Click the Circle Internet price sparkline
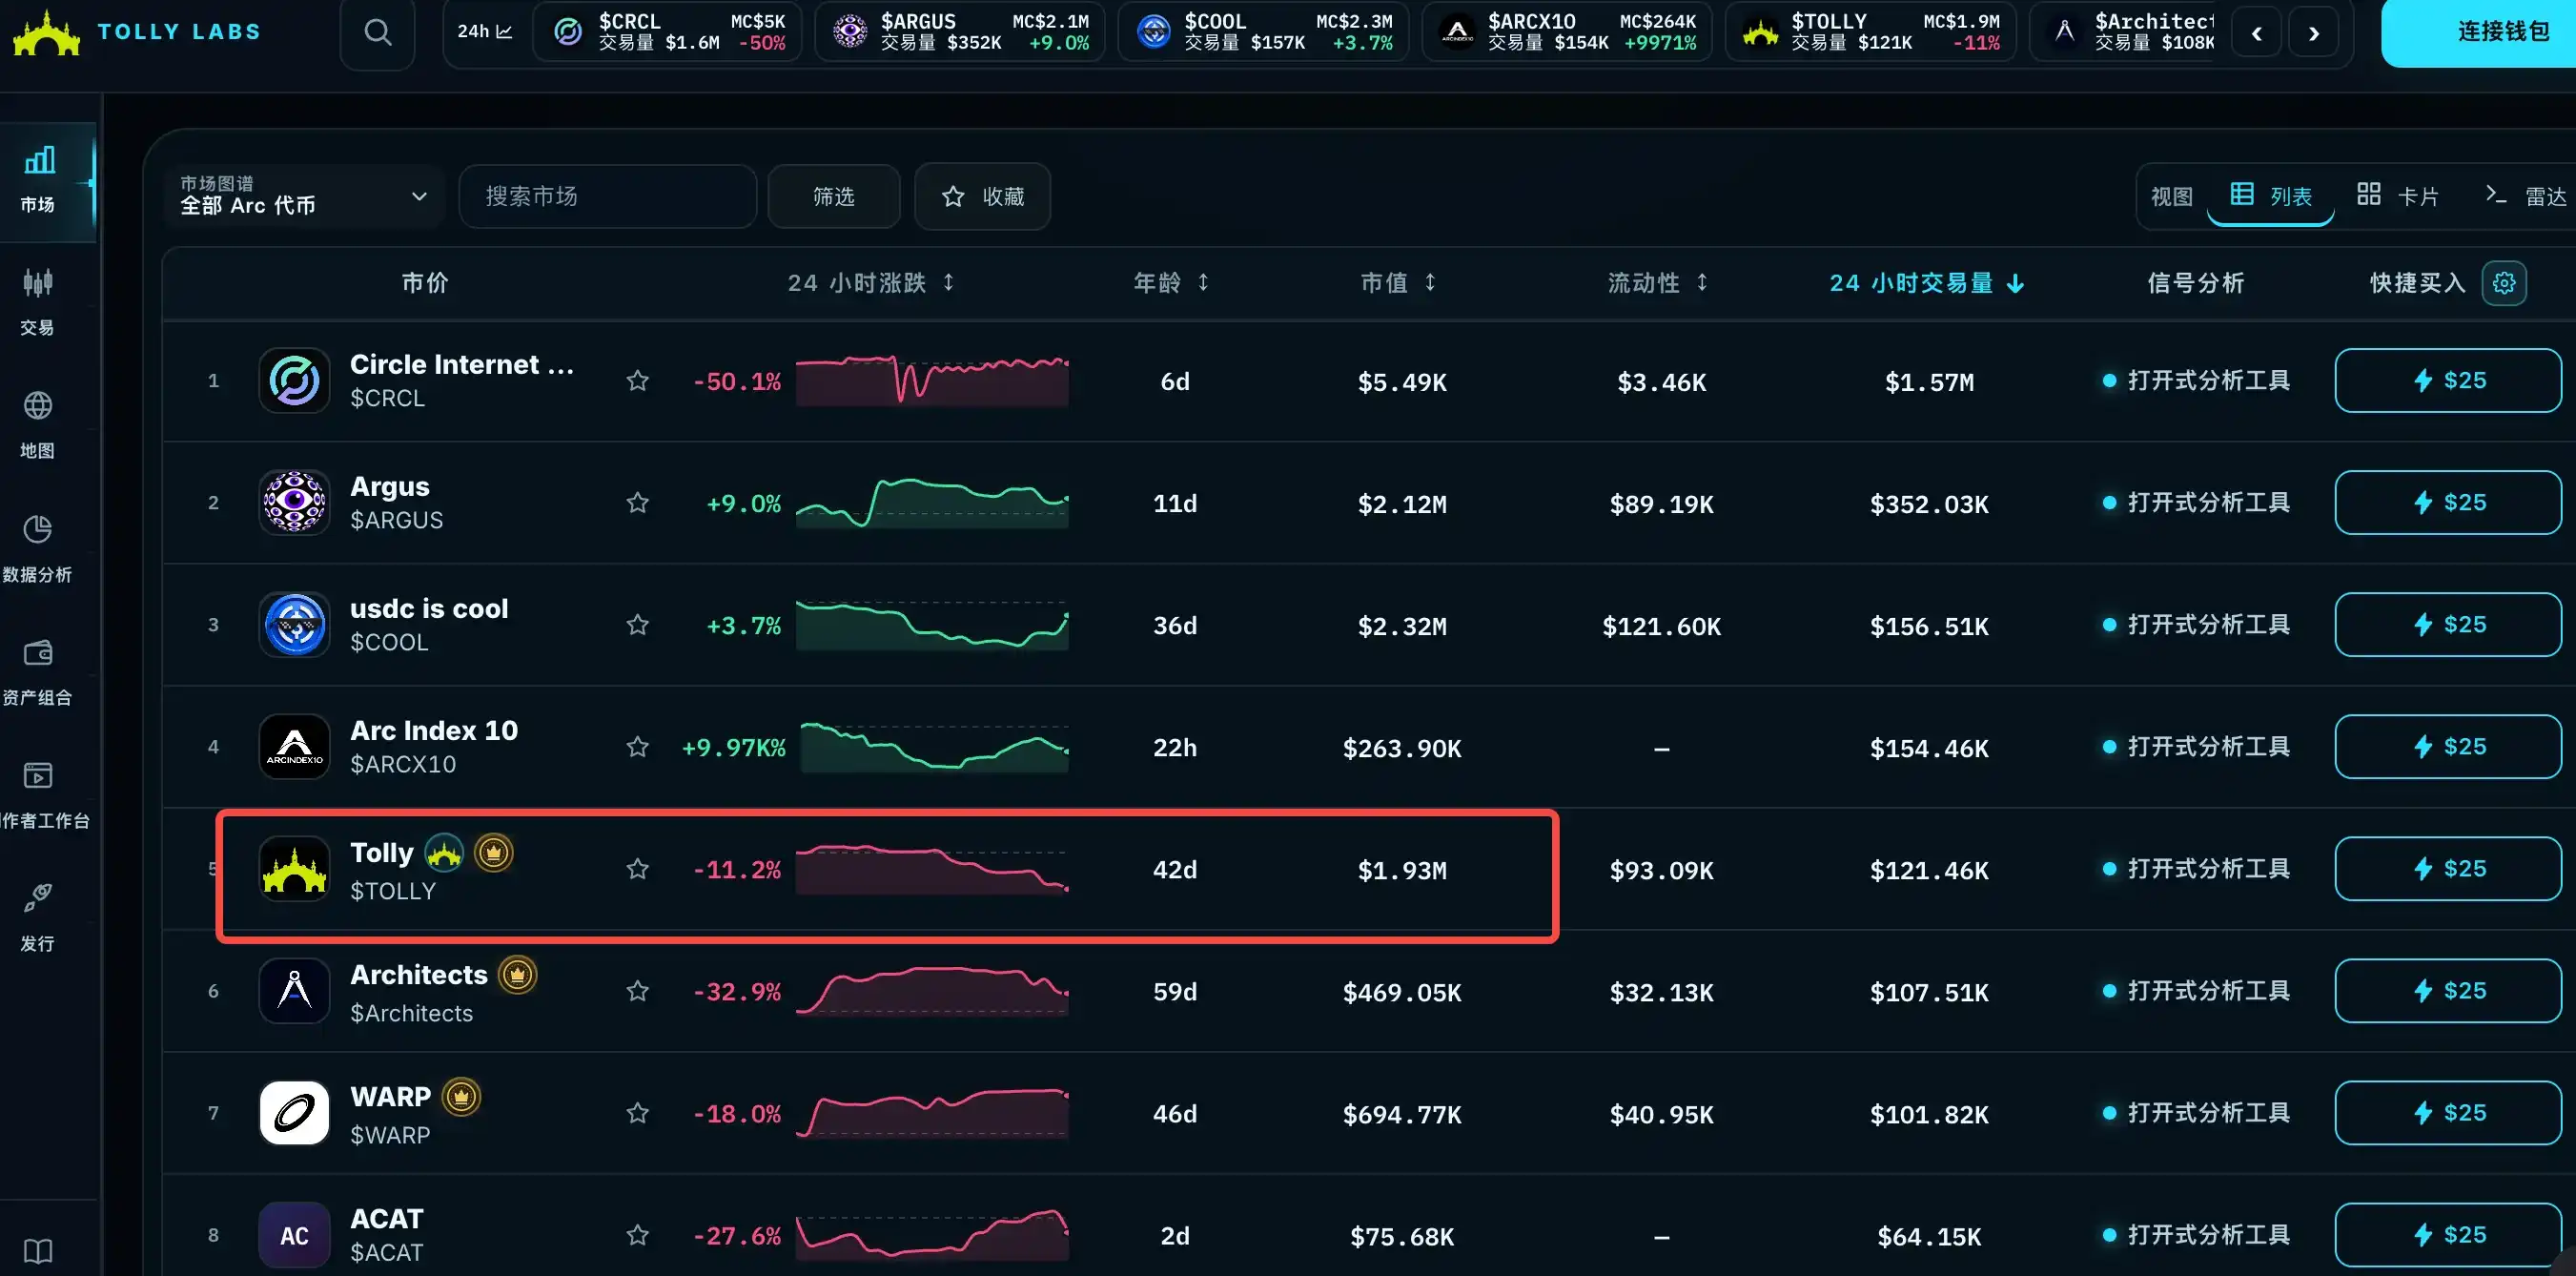 [932, 380]
